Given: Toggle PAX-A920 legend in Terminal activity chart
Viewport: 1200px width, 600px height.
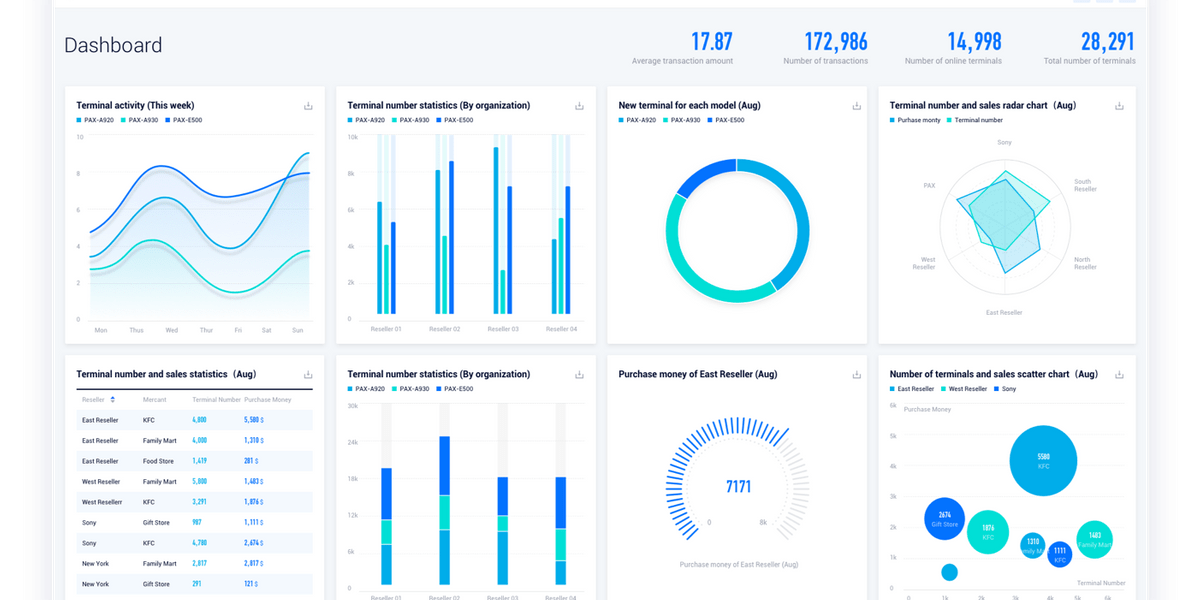Looking at the screenshot, I should coord(94,120).
